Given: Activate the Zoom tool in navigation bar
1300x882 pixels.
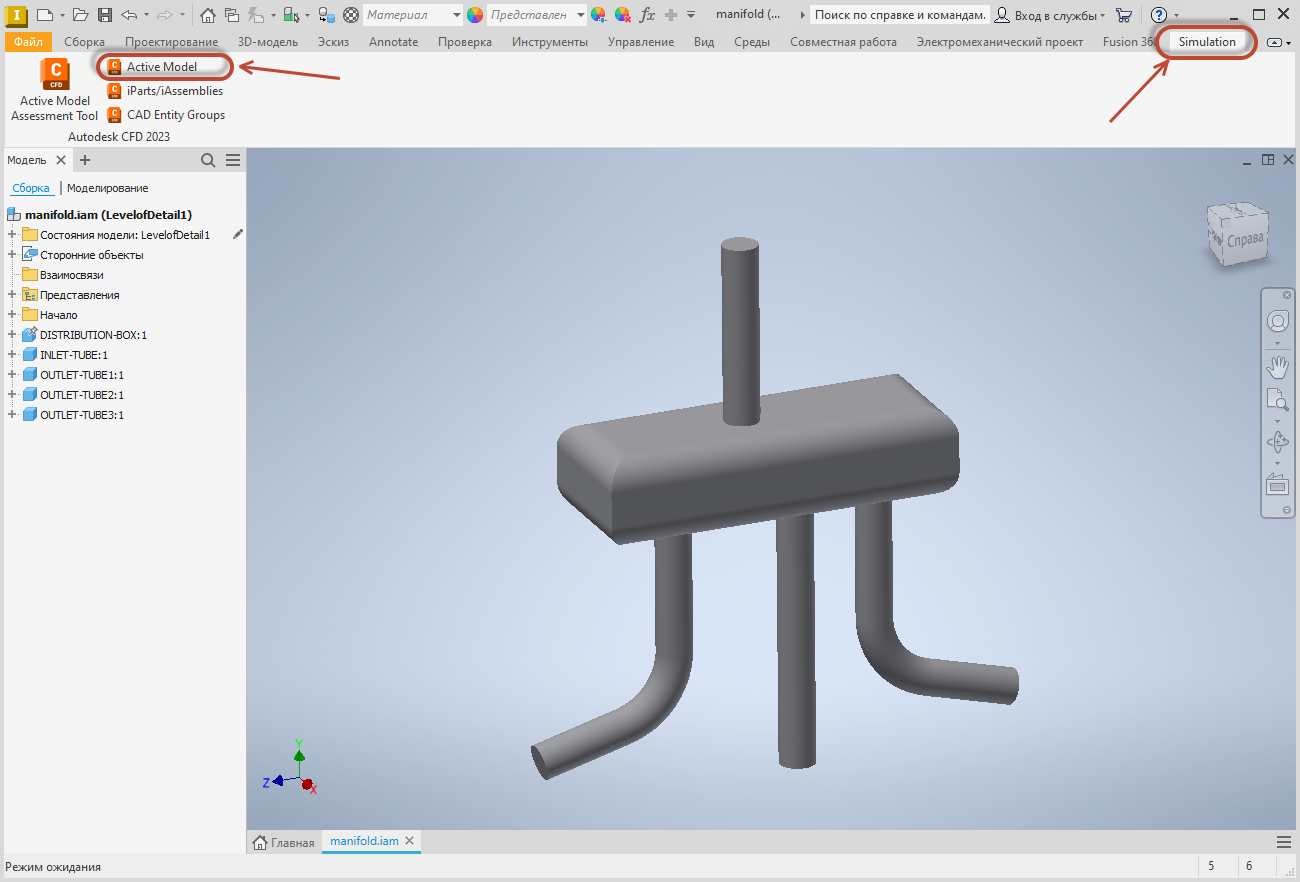Looking at the screenshot, I should [1278, 400].
